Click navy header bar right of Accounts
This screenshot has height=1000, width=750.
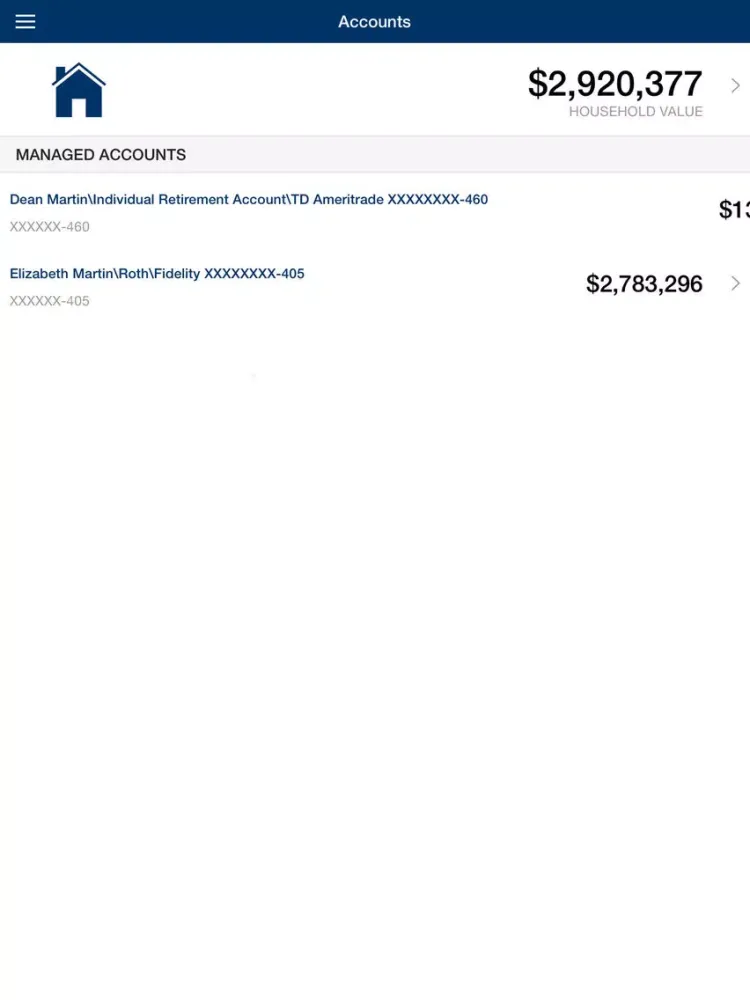click(580, 22)
